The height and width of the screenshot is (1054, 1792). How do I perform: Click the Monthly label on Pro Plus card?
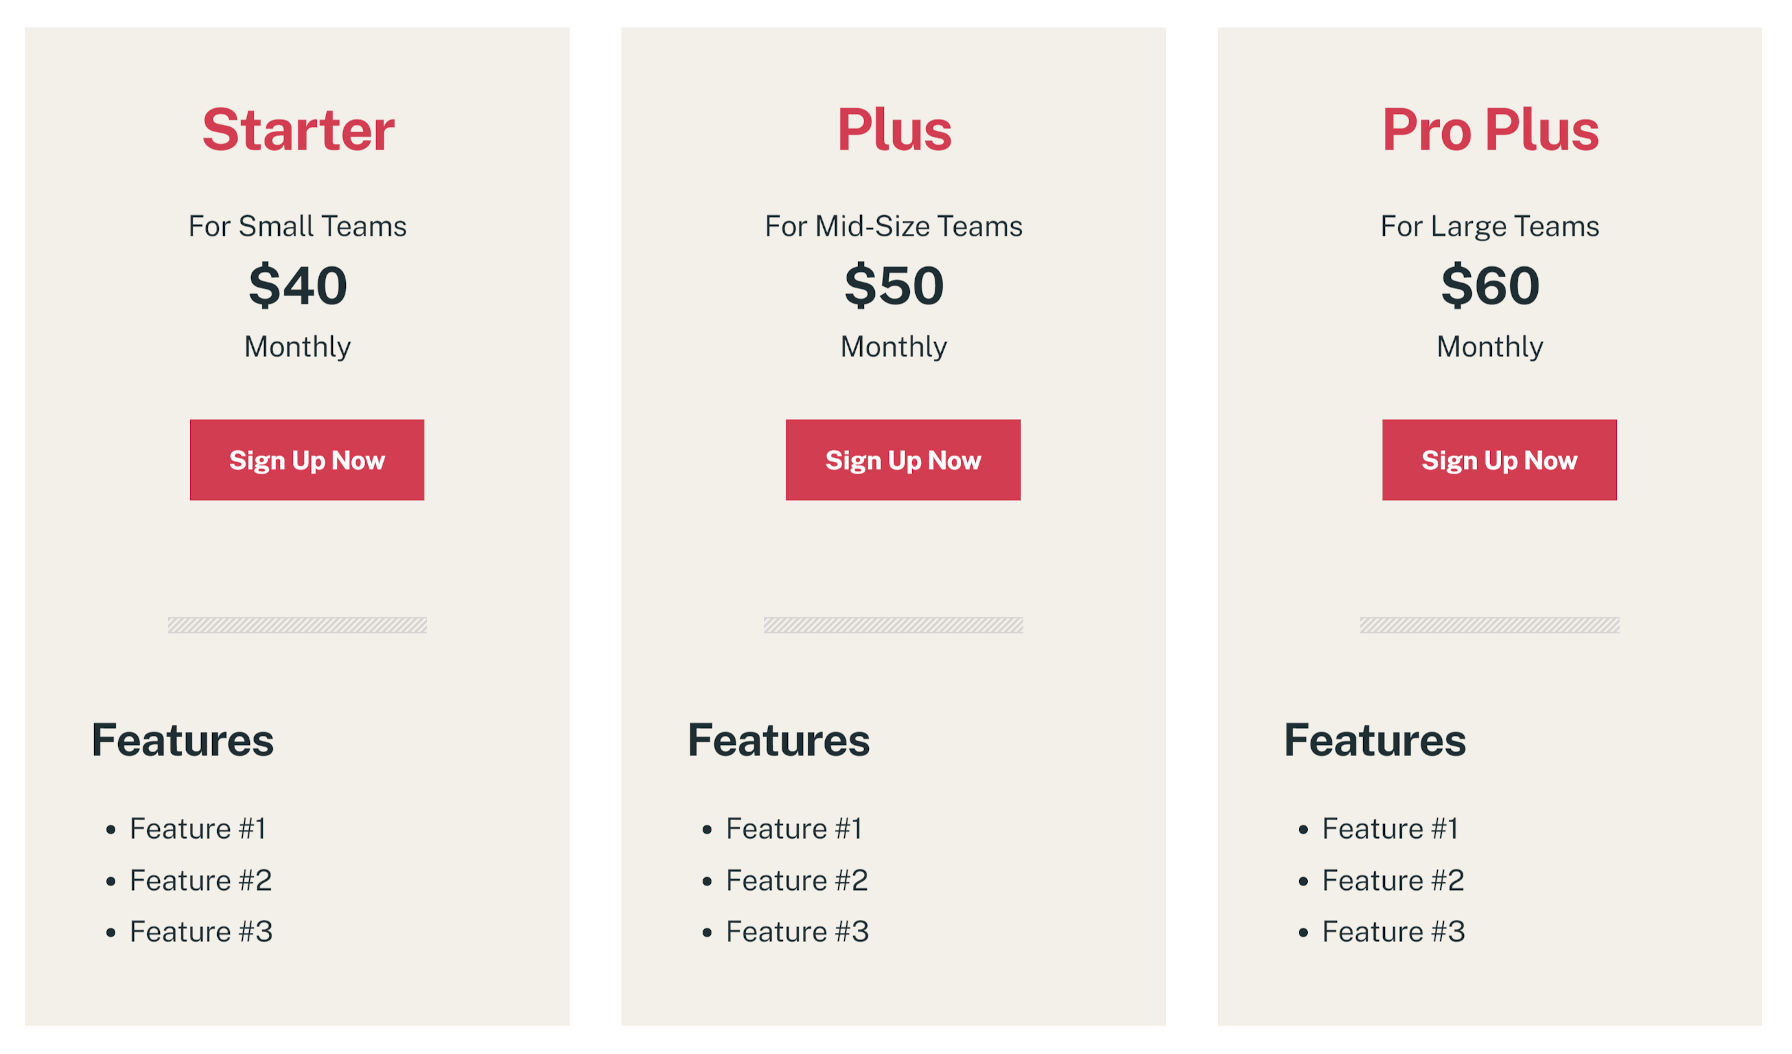click(x=1490, y=347)
